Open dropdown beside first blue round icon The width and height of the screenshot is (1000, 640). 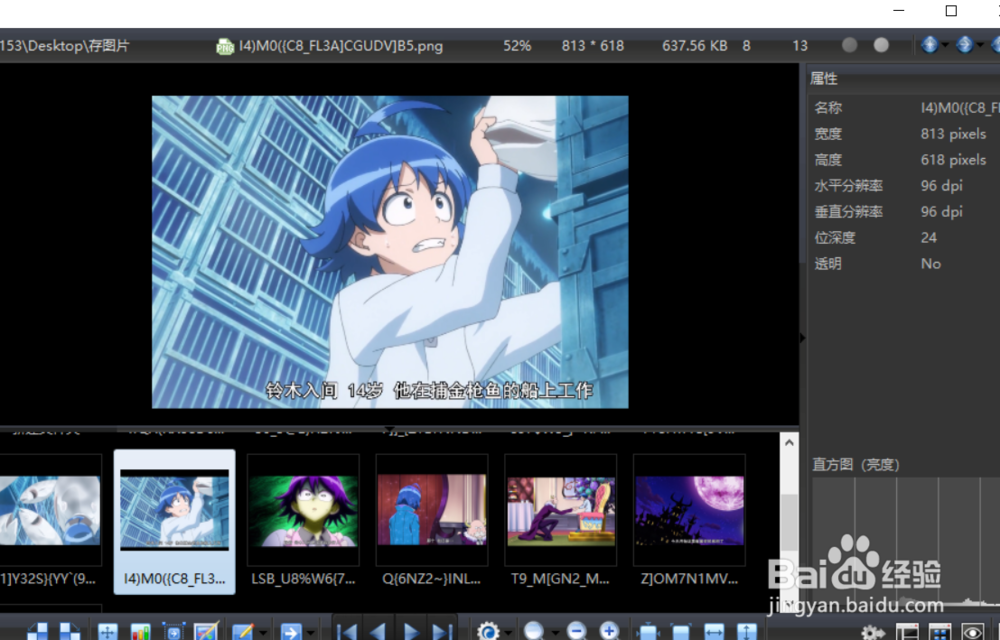(945, 45)
